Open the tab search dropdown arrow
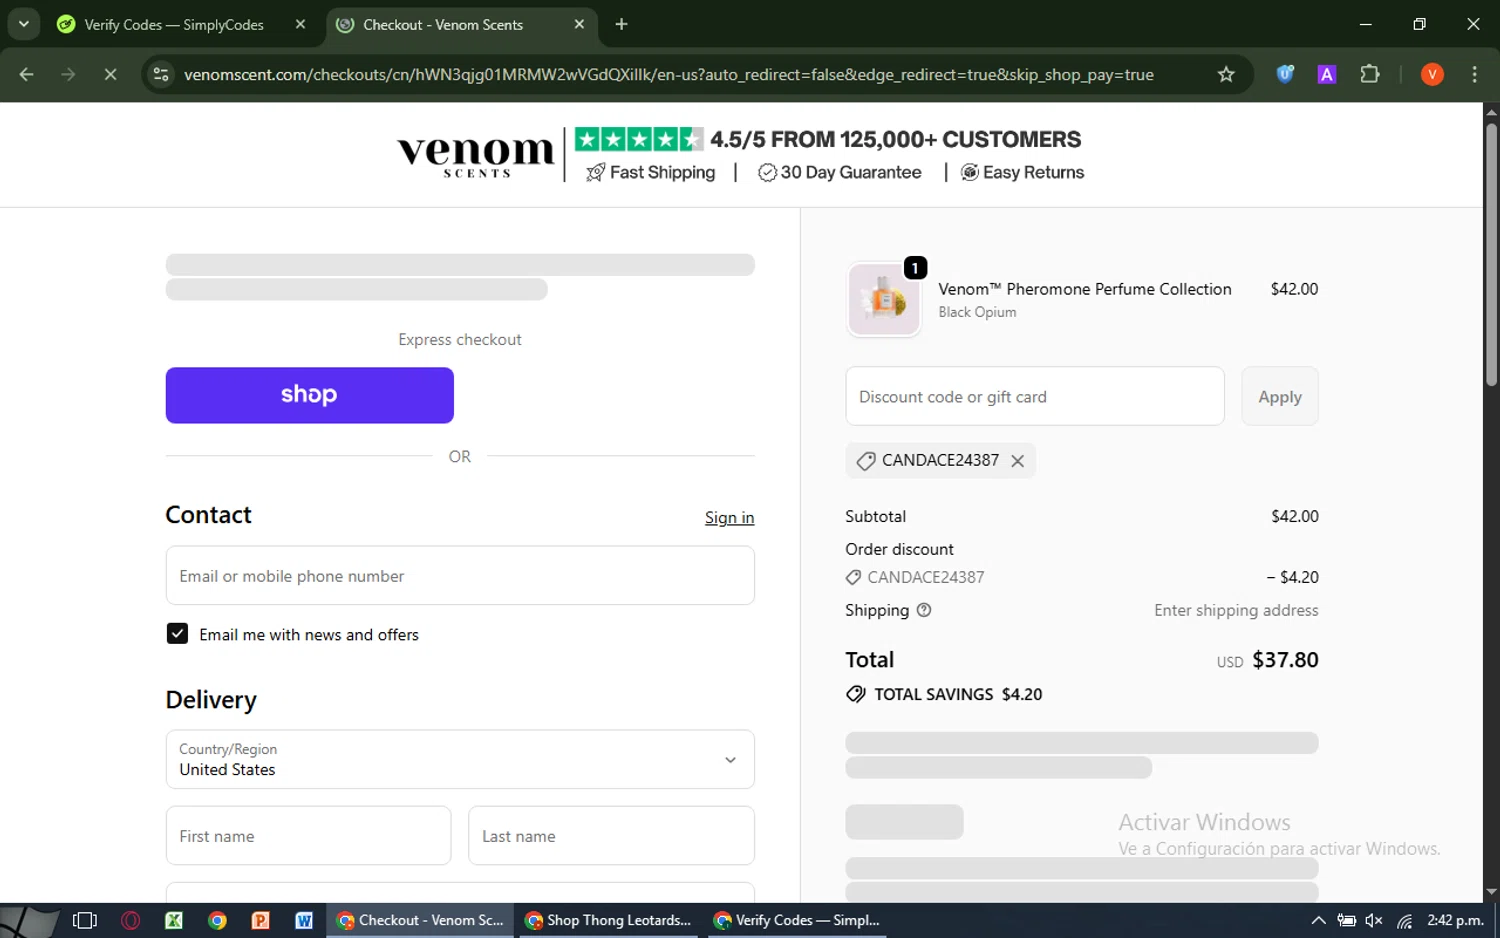This screenshot has width=1500, height=938. [23, 24]
